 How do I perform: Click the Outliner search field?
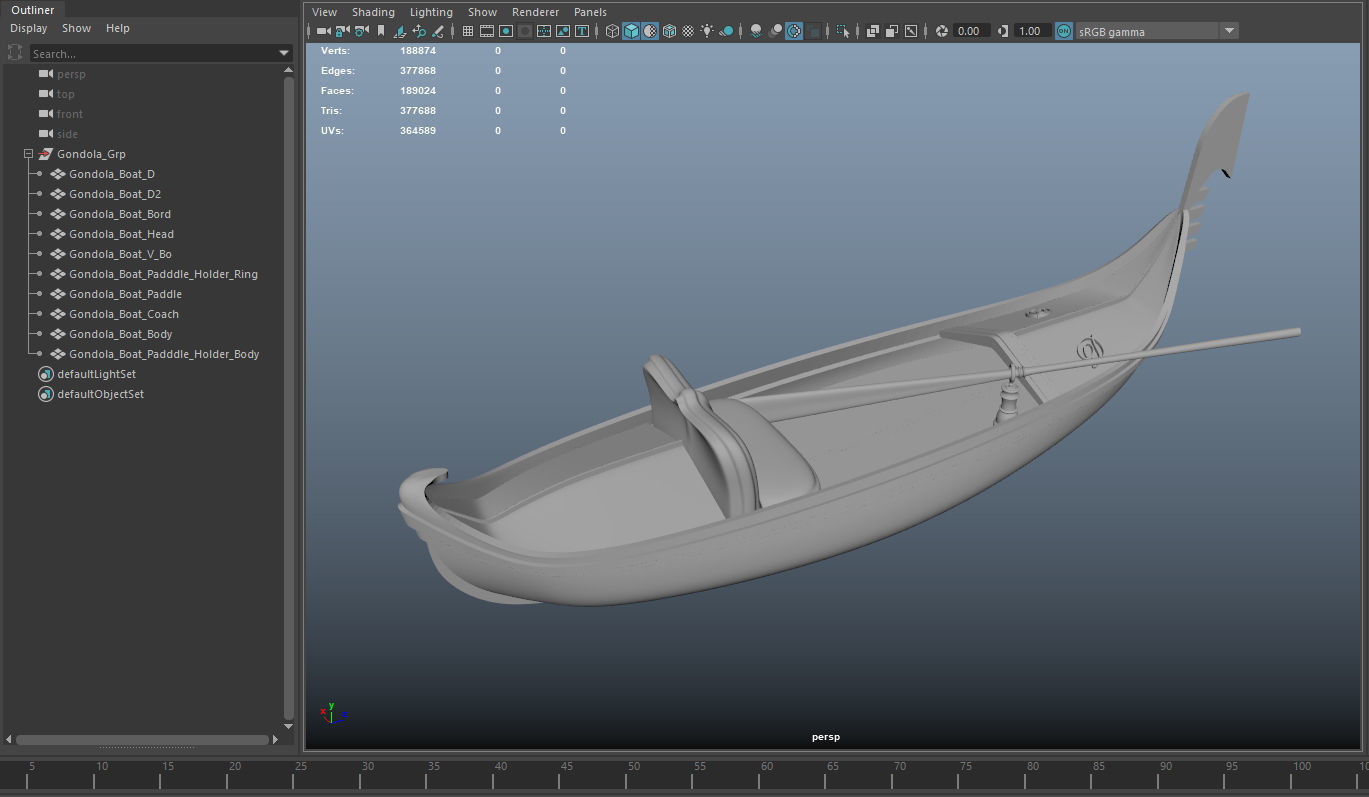click(152, 53)
